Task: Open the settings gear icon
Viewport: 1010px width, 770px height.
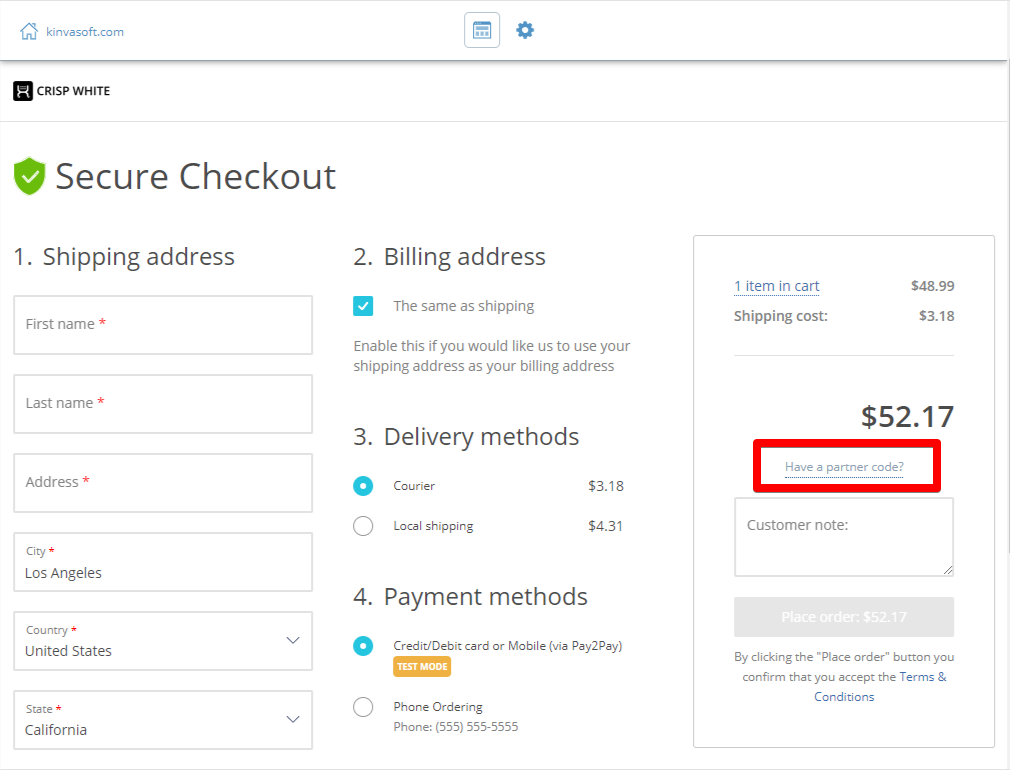Action: click(x=525, y=30)
